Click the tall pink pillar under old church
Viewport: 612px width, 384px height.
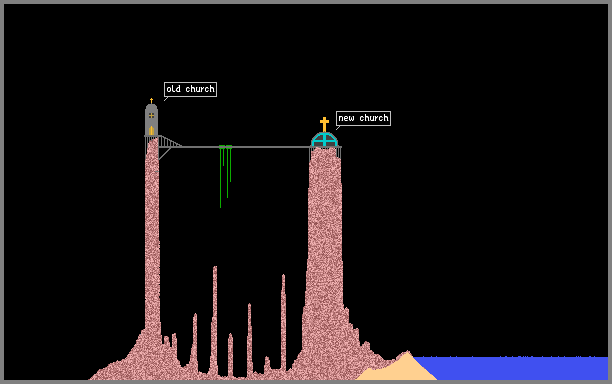(x=152, y=234)
